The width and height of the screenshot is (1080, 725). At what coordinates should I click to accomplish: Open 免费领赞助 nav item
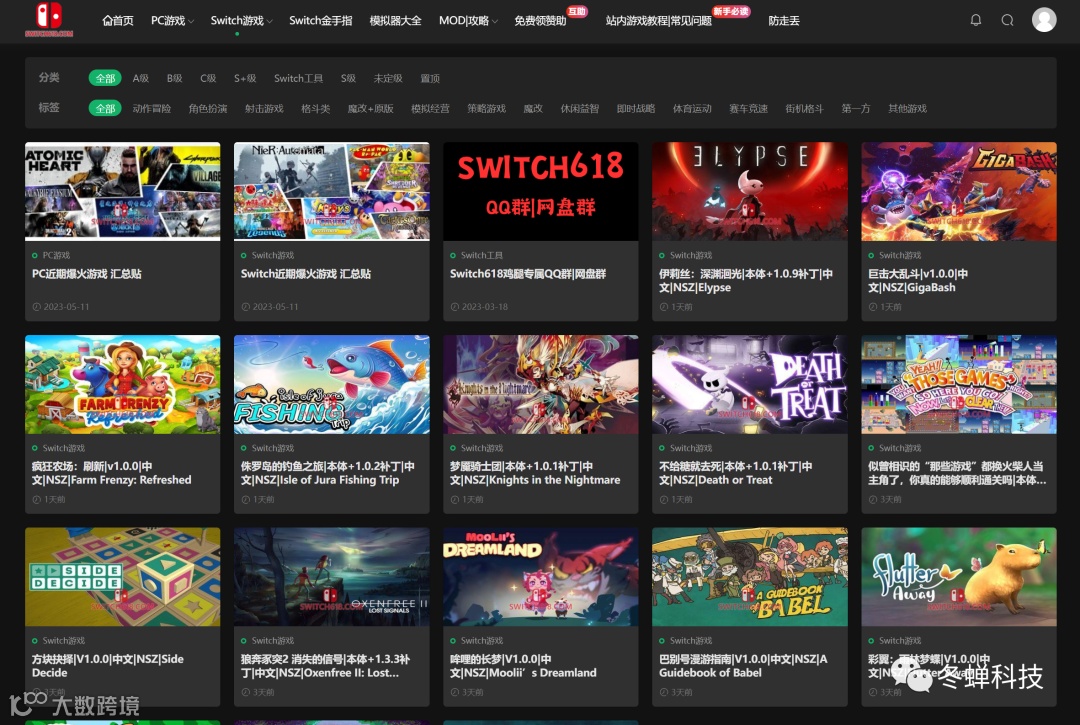[540, 21]
